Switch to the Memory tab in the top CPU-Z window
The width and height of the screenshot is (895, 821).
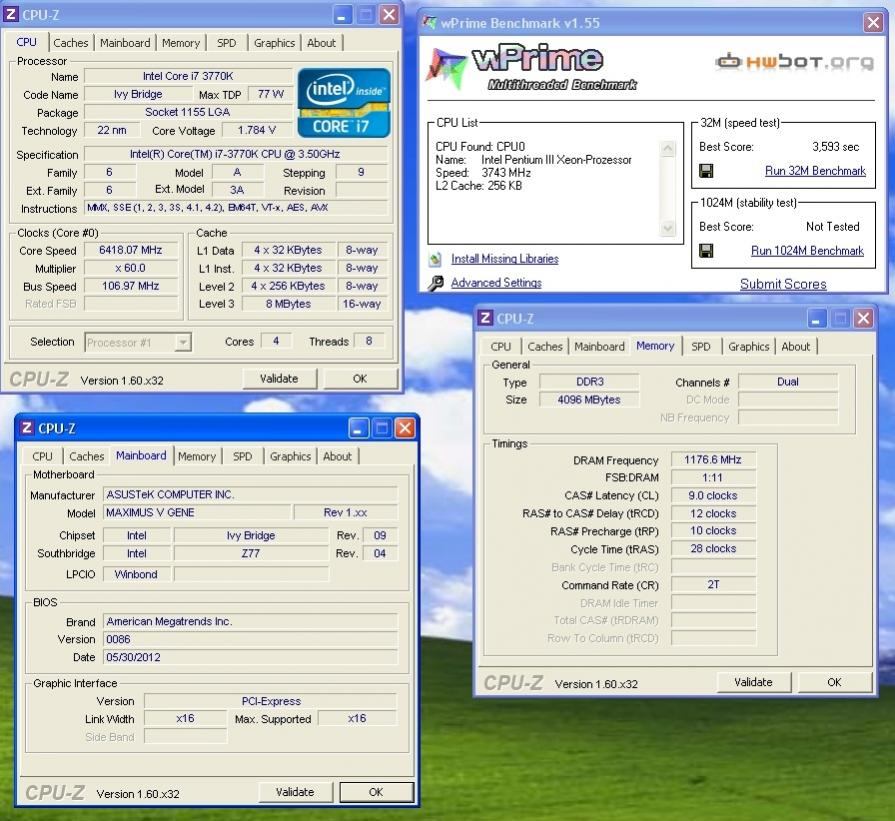click(x=181, y=43)
